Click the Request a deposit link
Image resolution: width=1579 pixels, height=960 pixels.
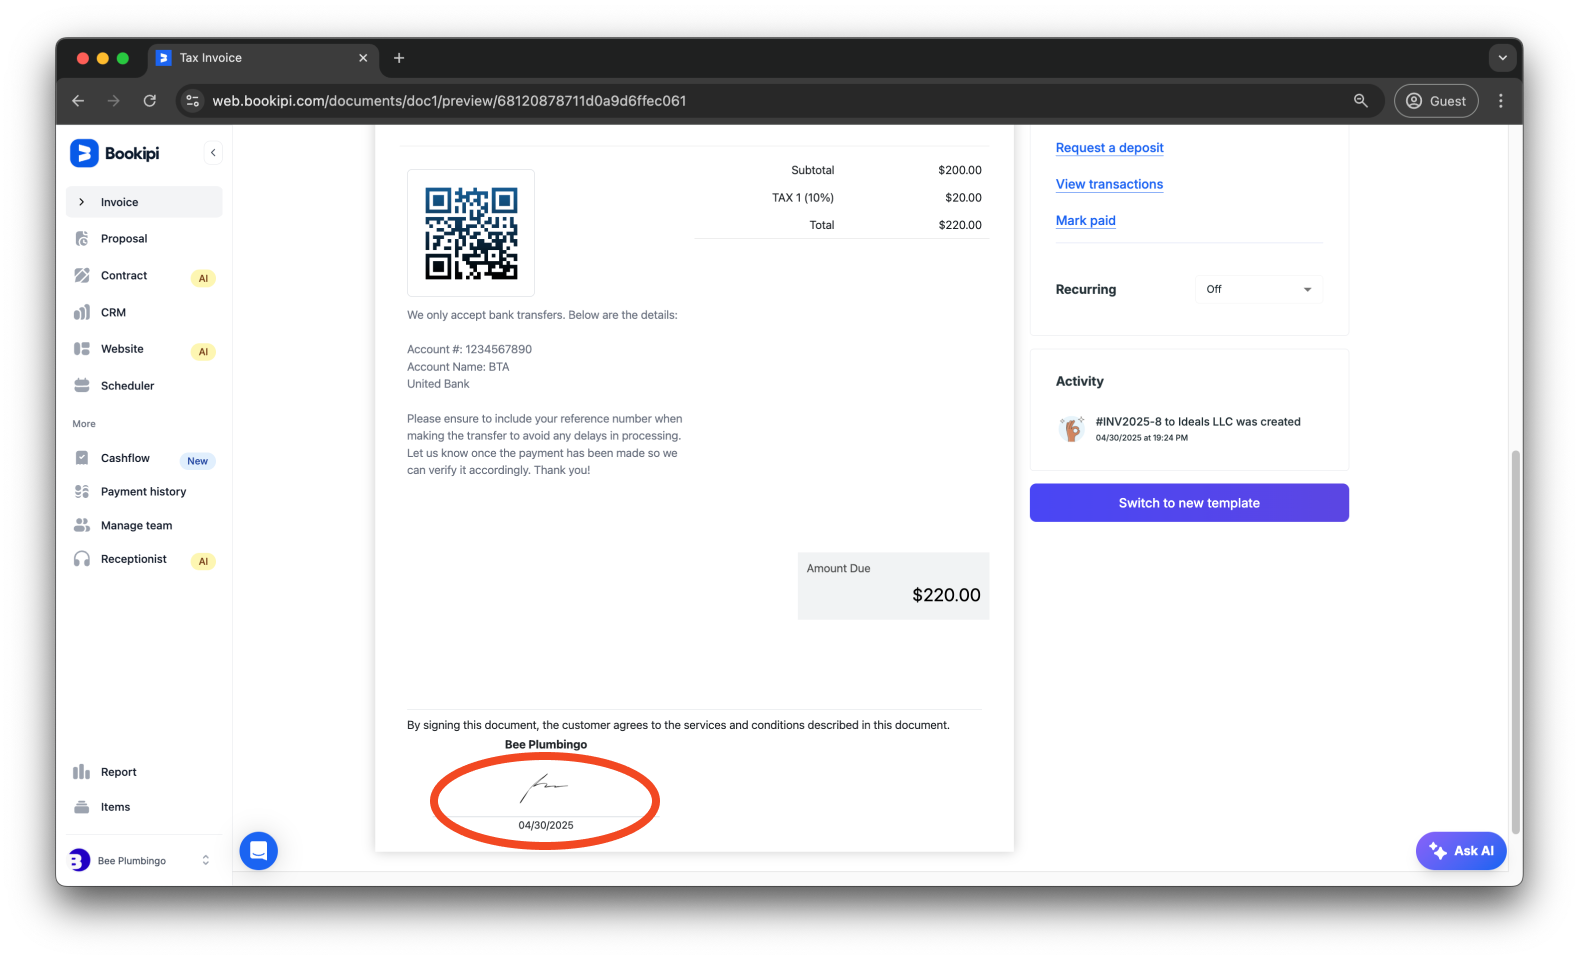tap(1109, 148)
